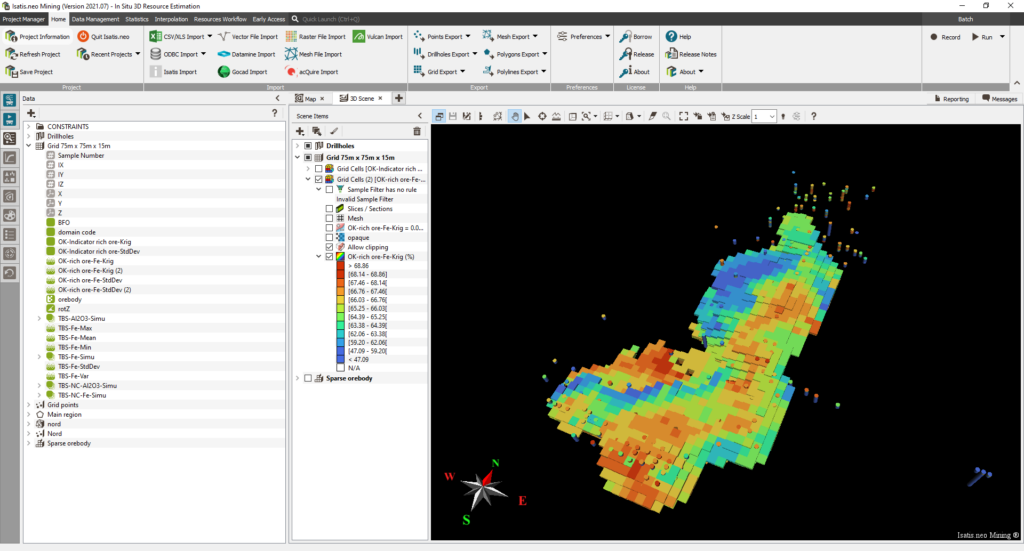Collapse the OK-rich ore-Fe-Krig (%) legend
This screenshot has width=1024, height=551.
(x=319, y=257)
